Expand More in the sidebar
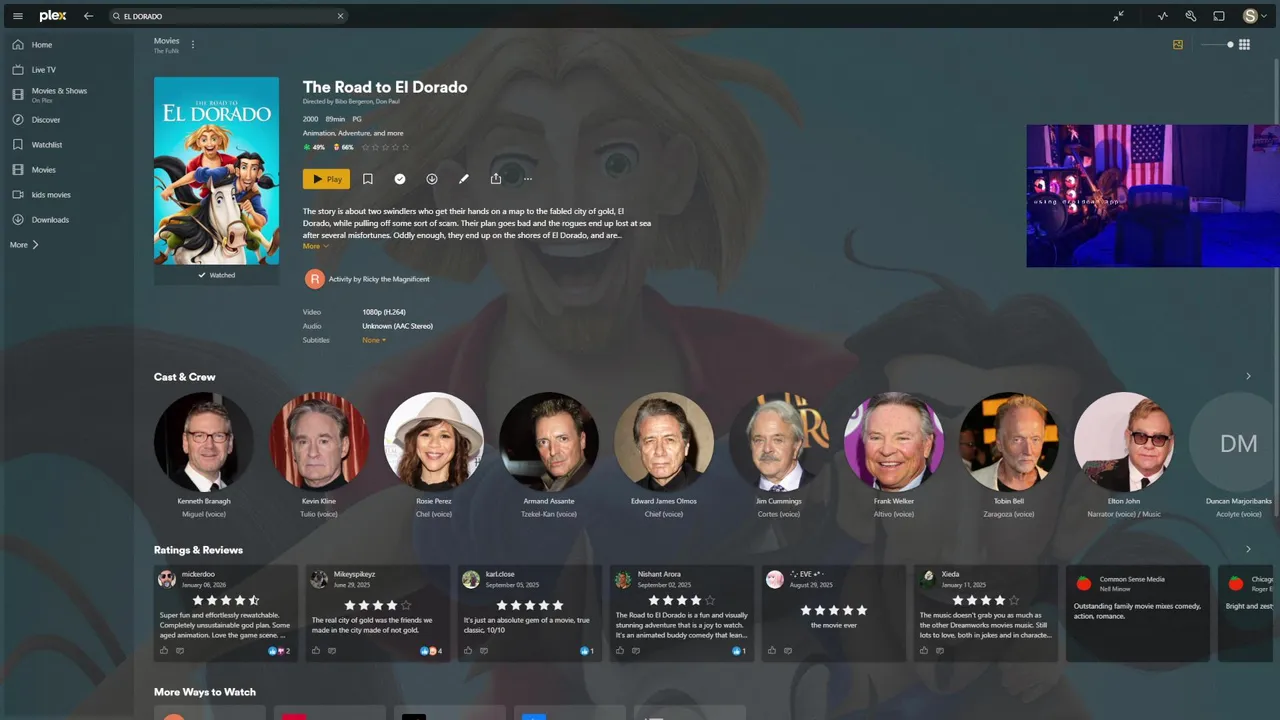The height and width of the screenshot is (720, 1280). coord(24,245)
